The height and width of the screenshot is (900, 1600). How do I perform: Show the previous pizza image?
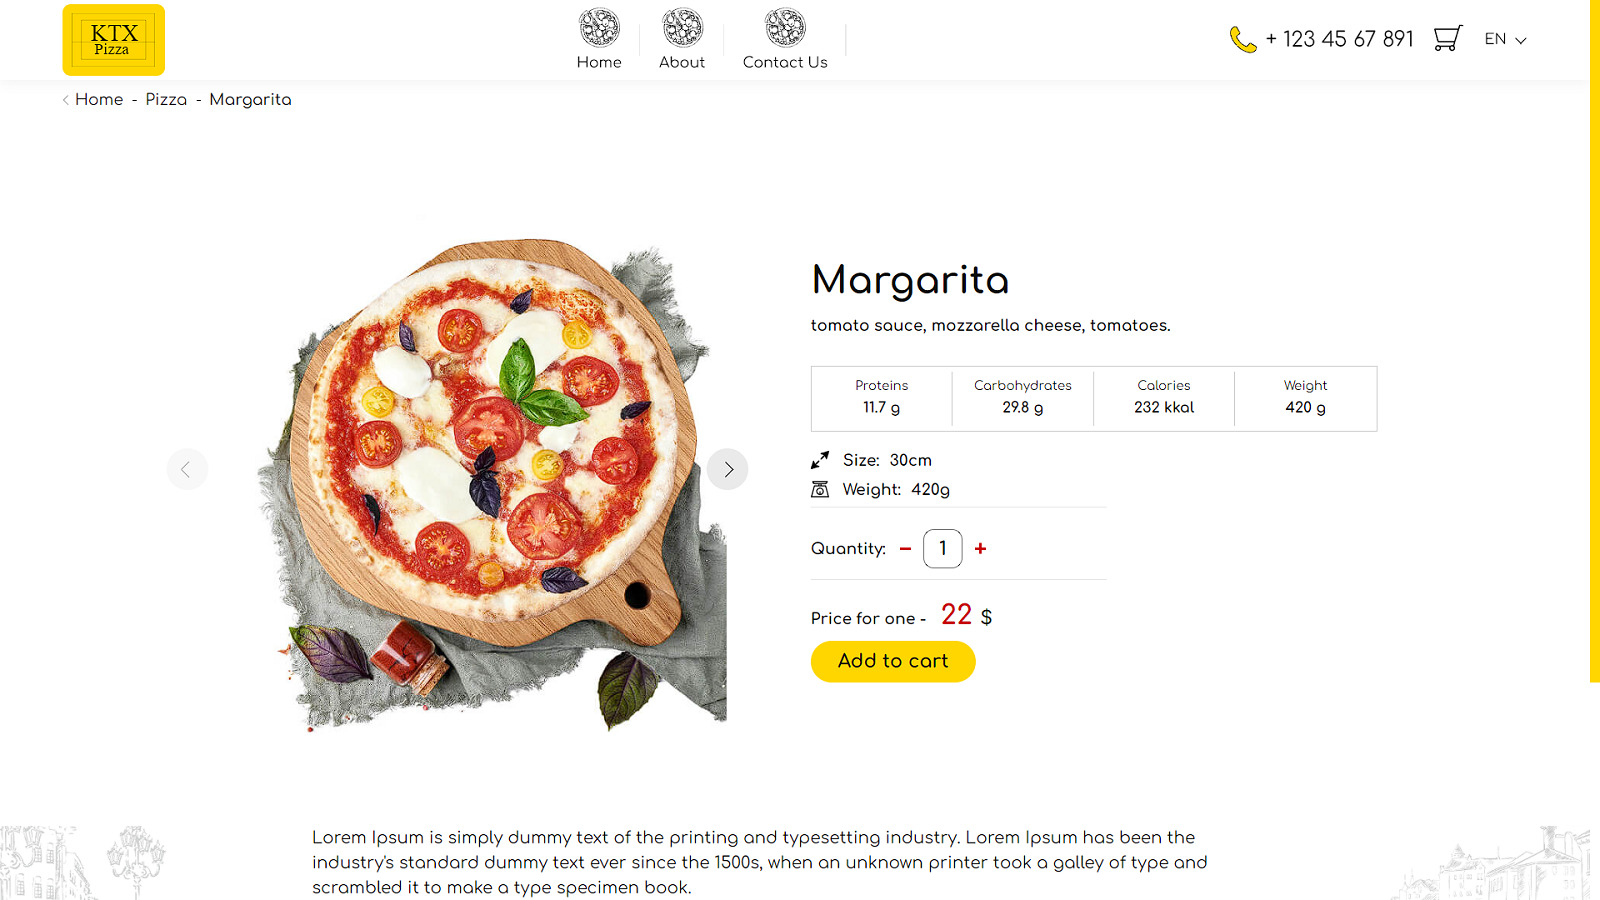click(187, 469)
